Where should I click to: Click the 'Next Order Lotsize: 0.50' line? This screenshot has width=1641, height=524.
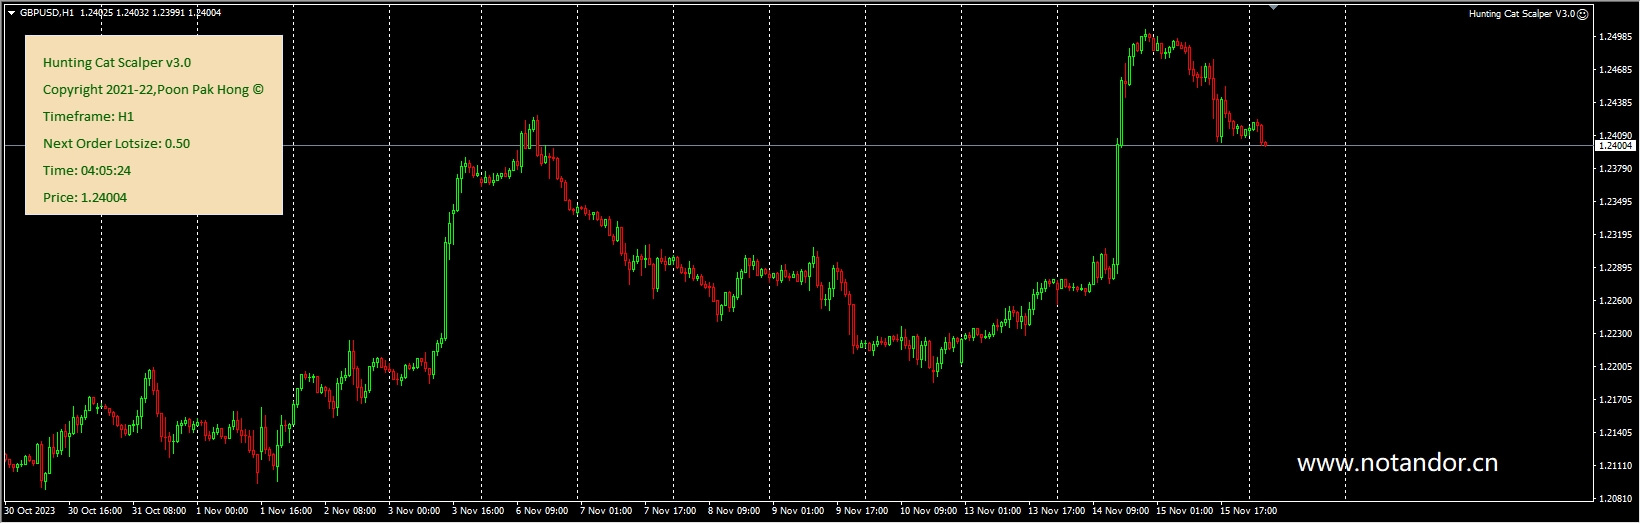pyautogui.click(x=116, y=143)
